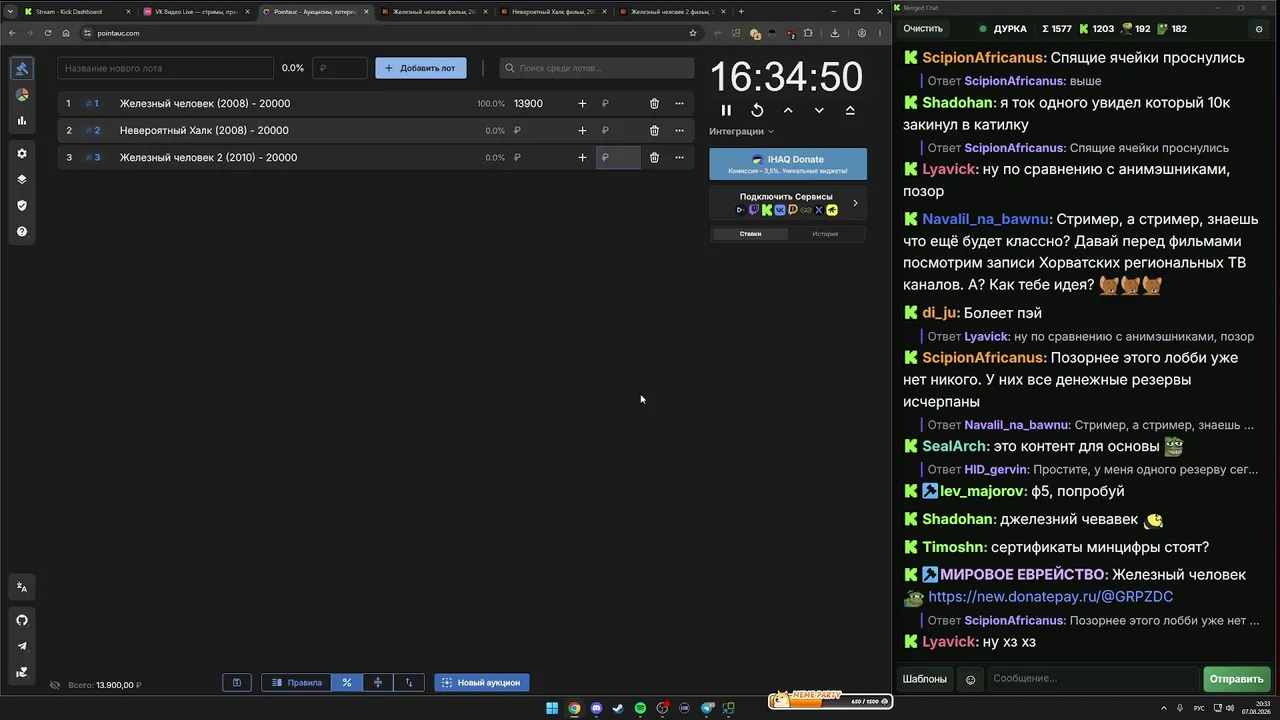Open Windows Start menu
This screenshot has height=720, width=1280.
coord(552,708)
